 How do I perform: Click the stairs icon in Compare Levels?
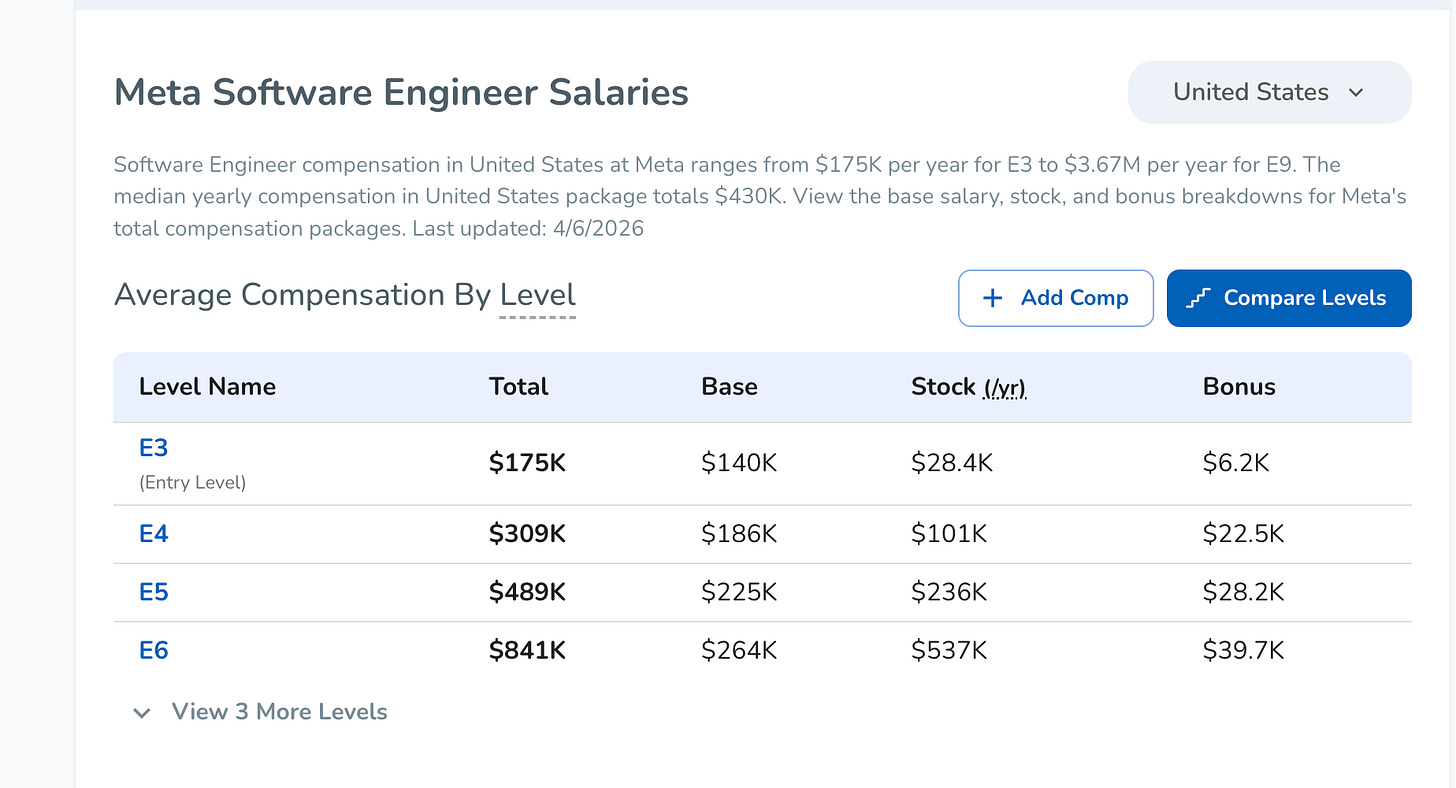coord(1198,298)
